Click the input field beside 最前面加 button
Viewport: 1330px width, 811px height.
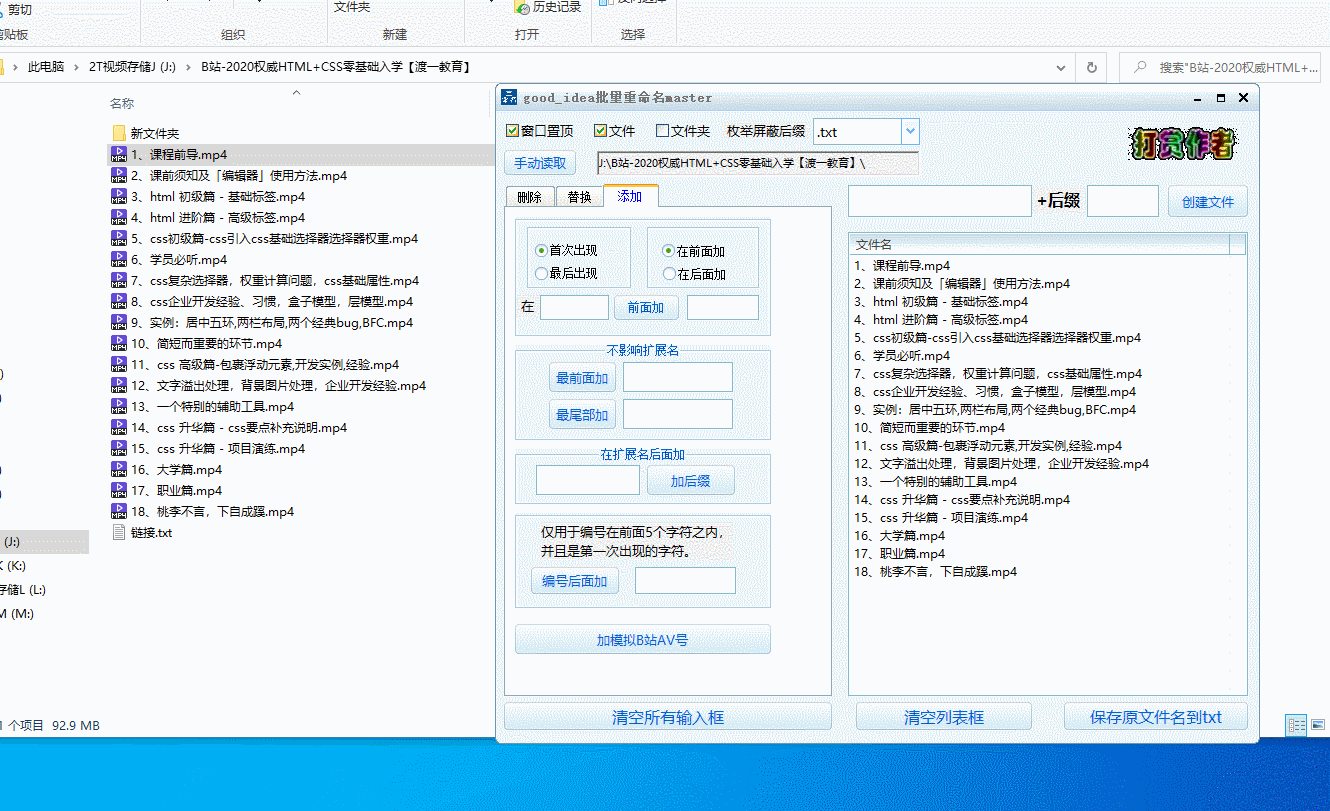pyautogui.click(x=678, y=377)
